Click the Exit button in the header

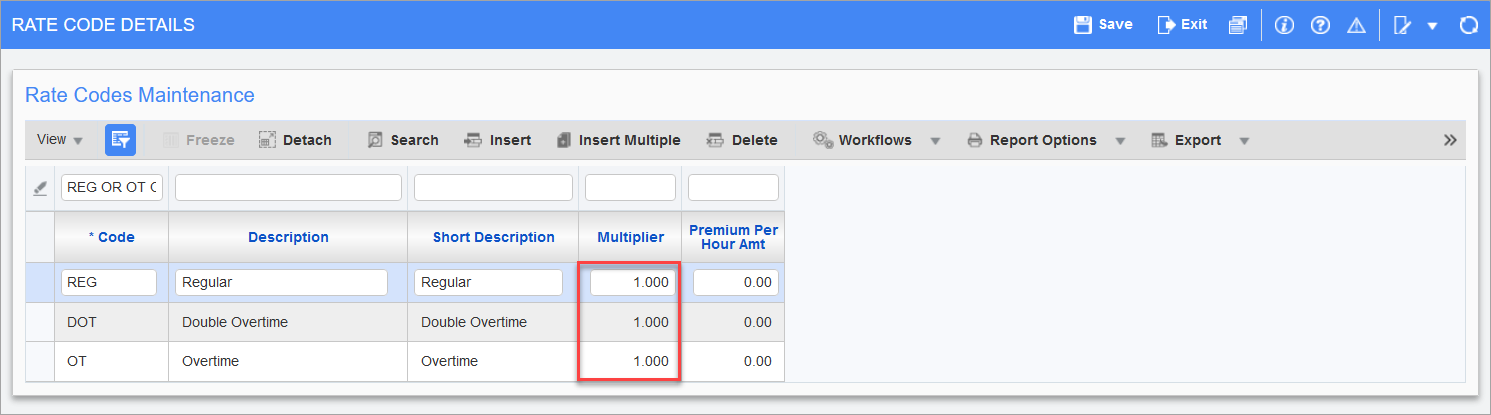pyautogui.click(x=1182, y=25)
